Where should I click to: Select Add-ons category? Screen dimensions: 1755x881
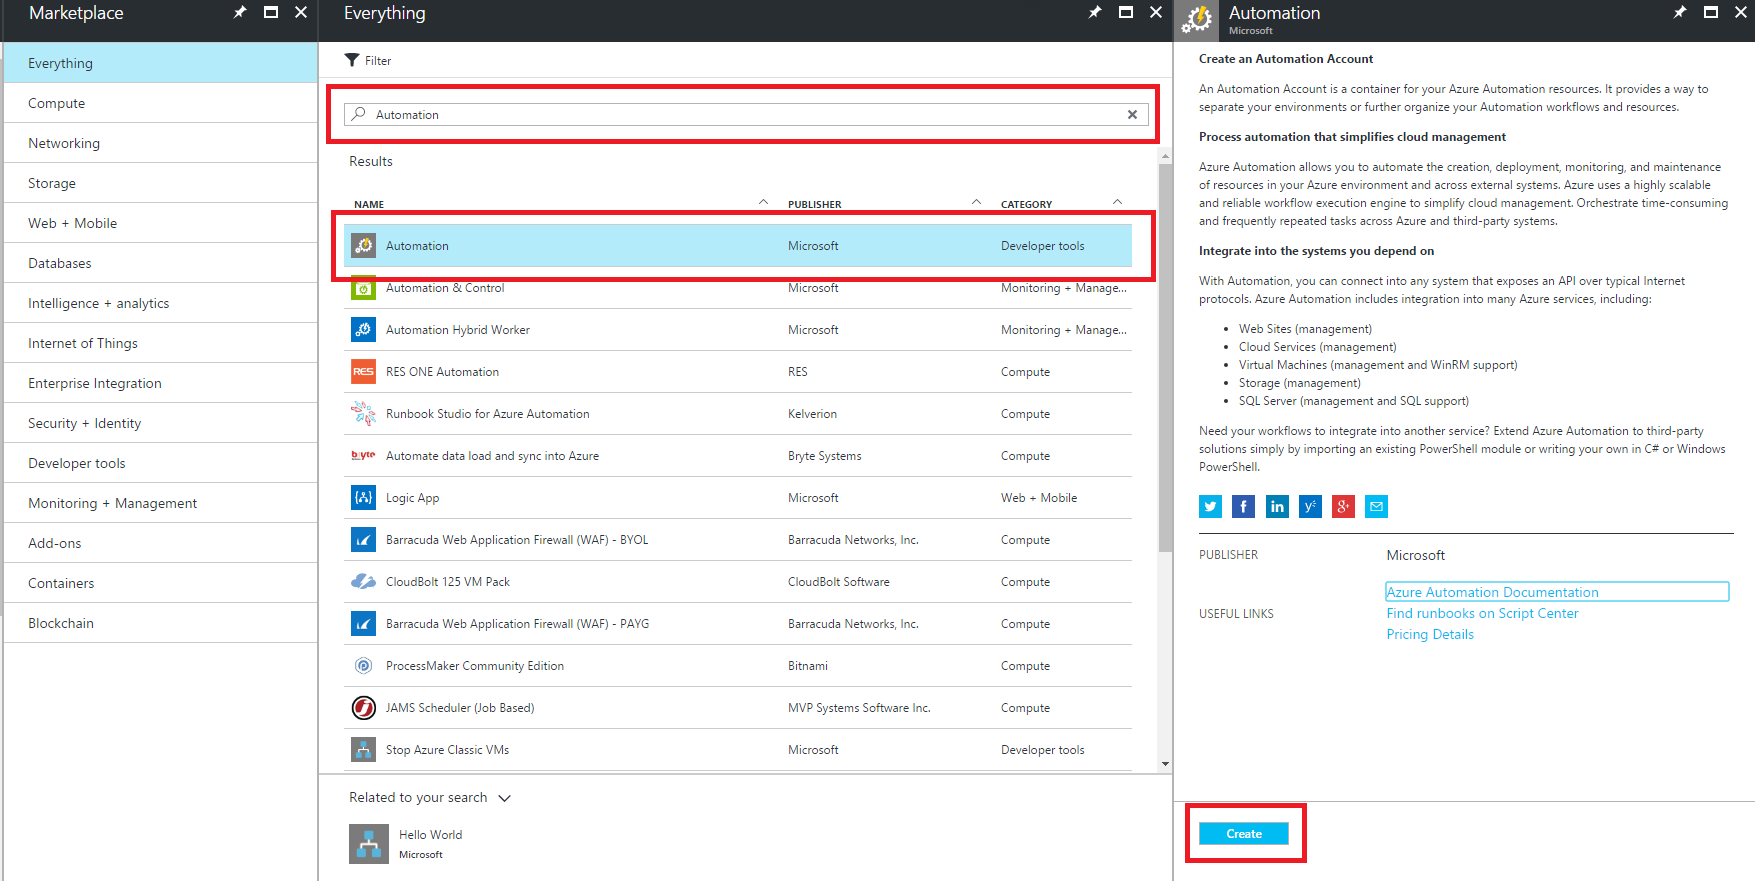point(161,543)
